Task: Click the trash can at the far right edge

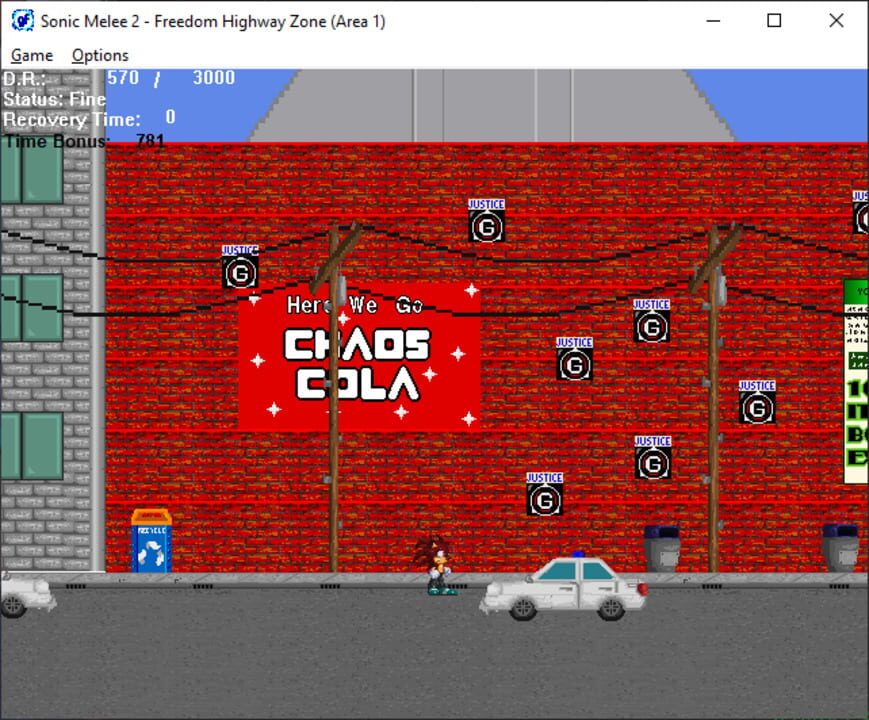Action: 840,547
